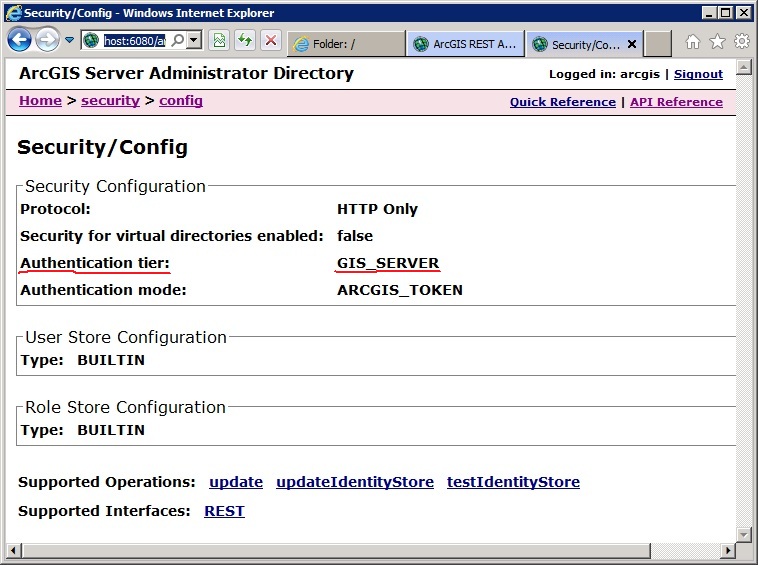Click the address bar URL field
The height and width of the screenshot is (565, 758).
point(134,41)
